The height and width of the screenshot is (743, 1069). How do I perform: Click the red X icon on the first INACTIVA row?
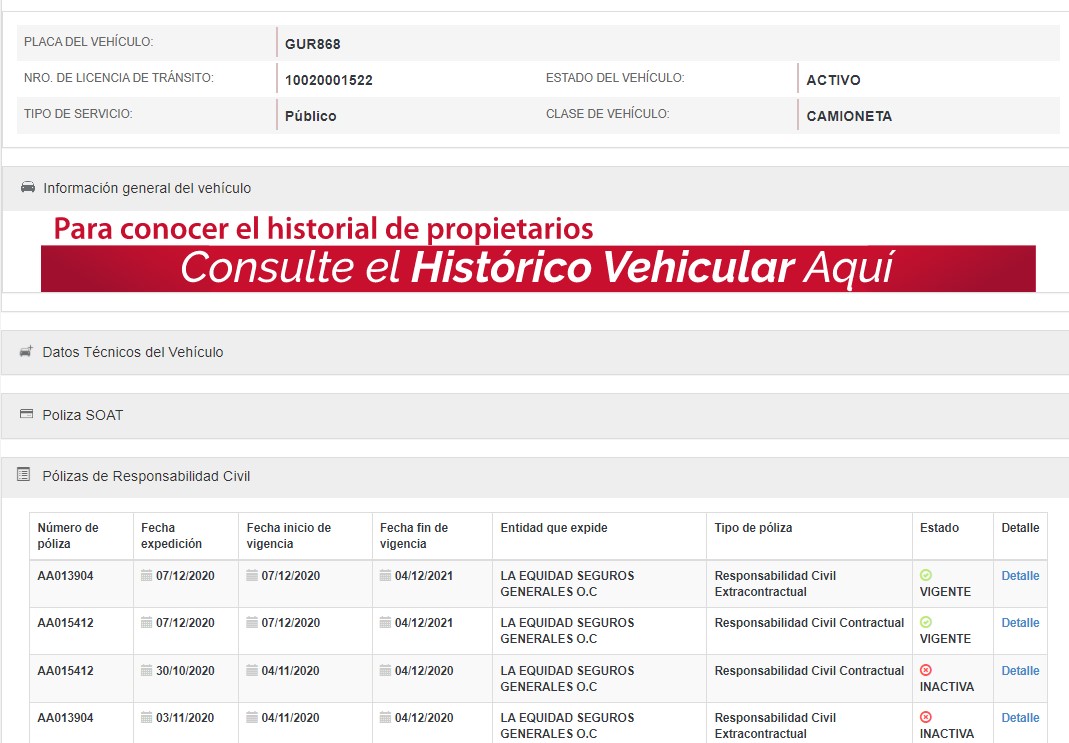[x=925, y=670]
